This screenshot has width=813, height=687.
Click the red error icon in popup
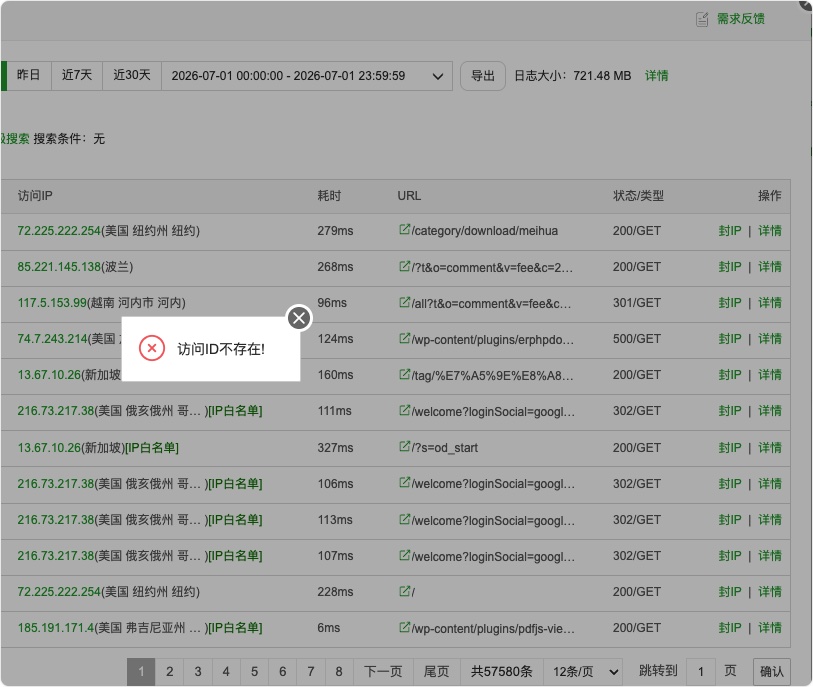point(152,348)
